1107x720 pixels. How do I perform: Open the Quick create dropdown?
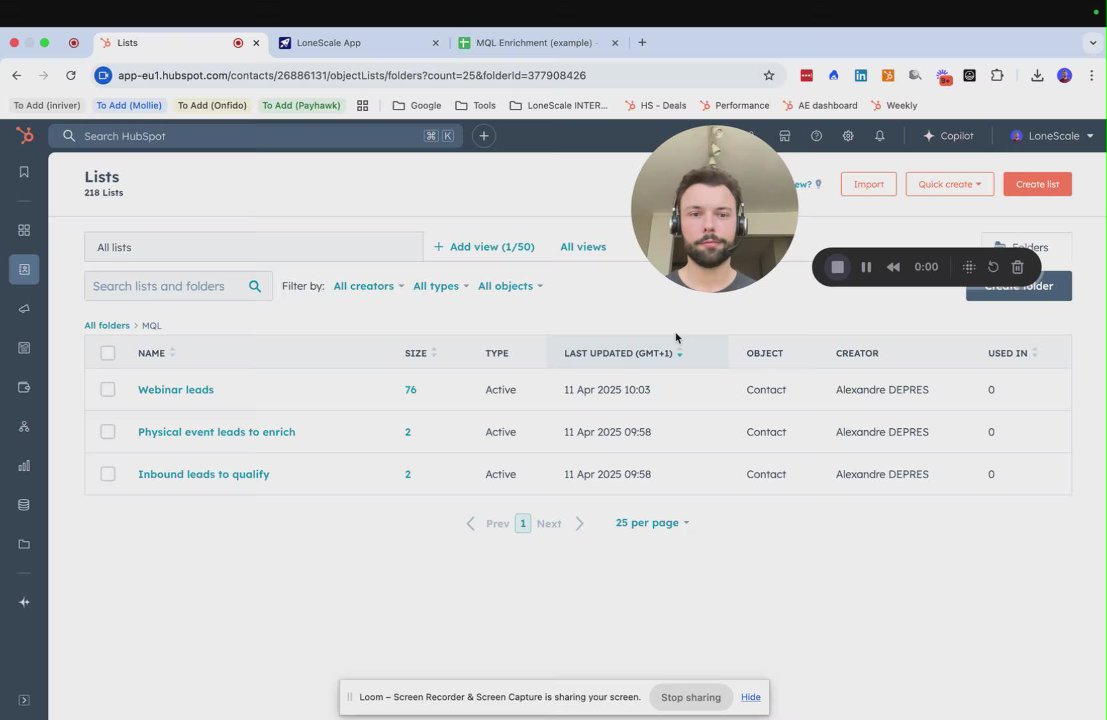tap(950, 184)
